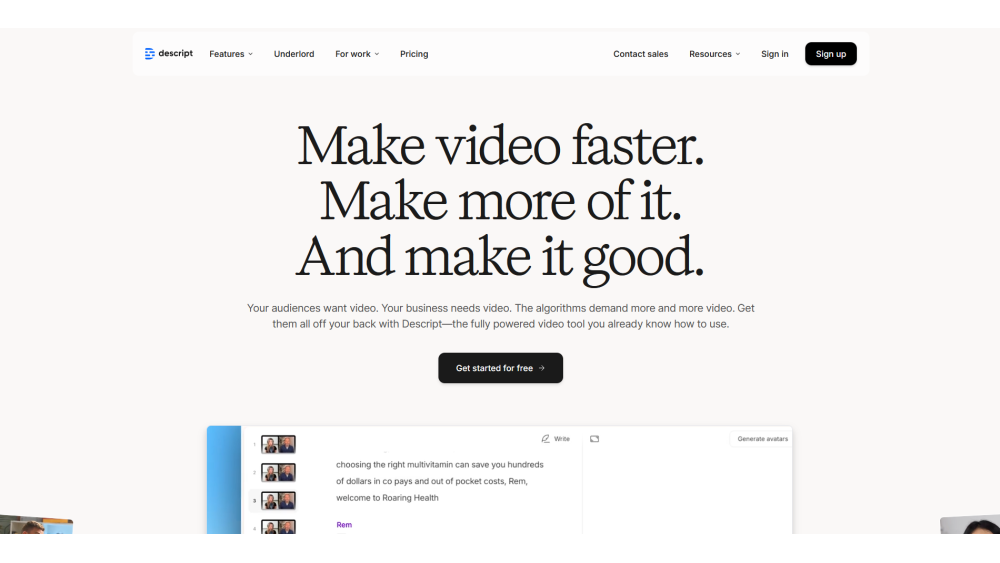
Task: Open the Pricing page
Action: coord(414,54)
